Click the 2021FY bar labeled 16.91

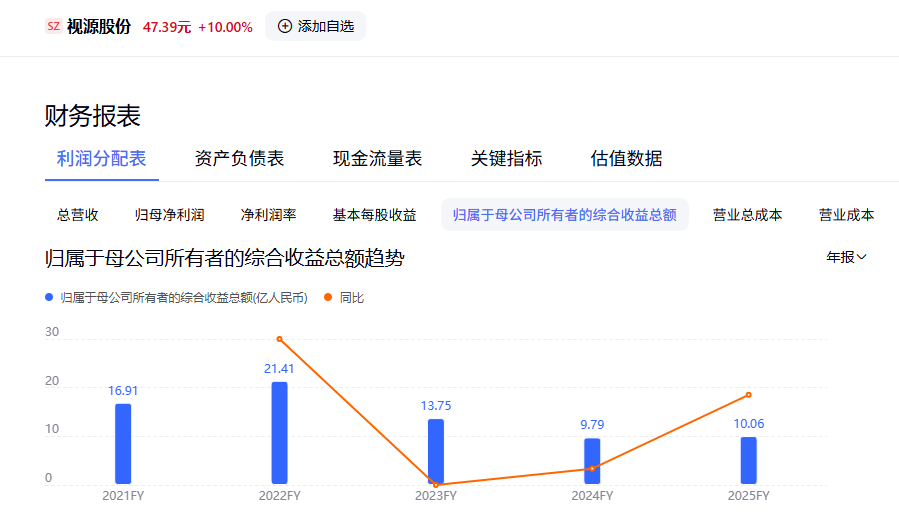pyautogui.click(x=123, y=444)
